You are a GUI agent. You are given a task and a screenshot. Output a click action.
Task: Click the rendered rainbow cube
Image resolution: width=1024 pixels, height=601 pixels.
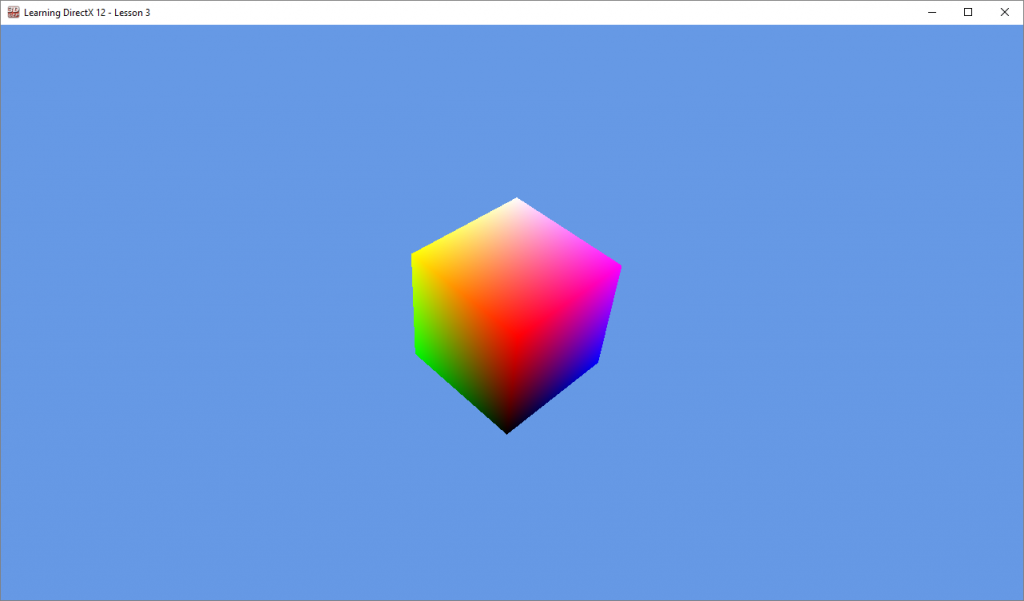pos(515,315)
